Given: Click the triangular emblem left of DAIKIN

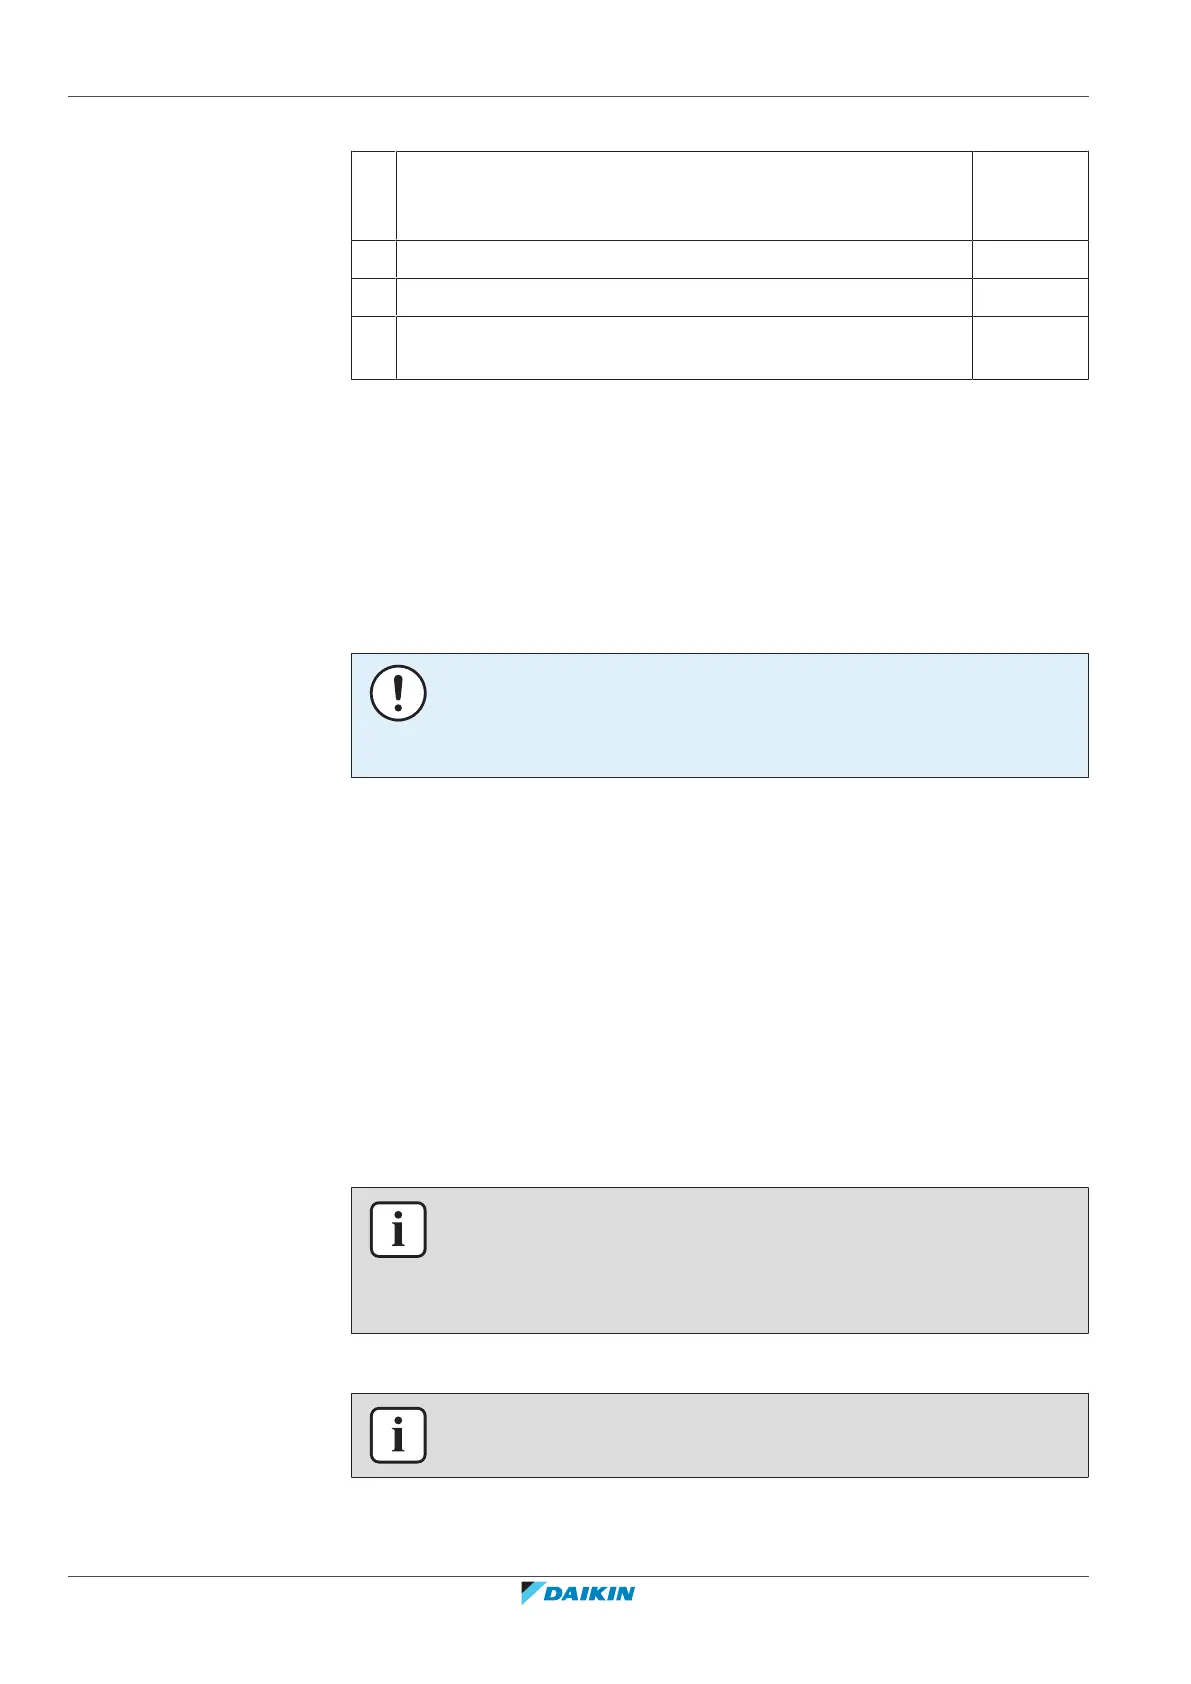Looking at the screenshot, I should click(x=530, y=1593).
